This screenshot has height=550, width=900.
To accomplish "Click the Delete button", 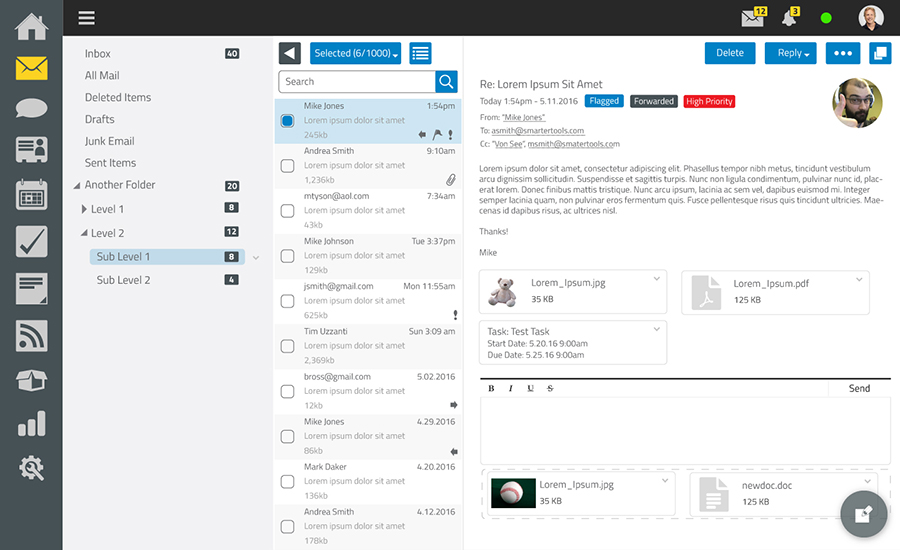I will point(730,53).
